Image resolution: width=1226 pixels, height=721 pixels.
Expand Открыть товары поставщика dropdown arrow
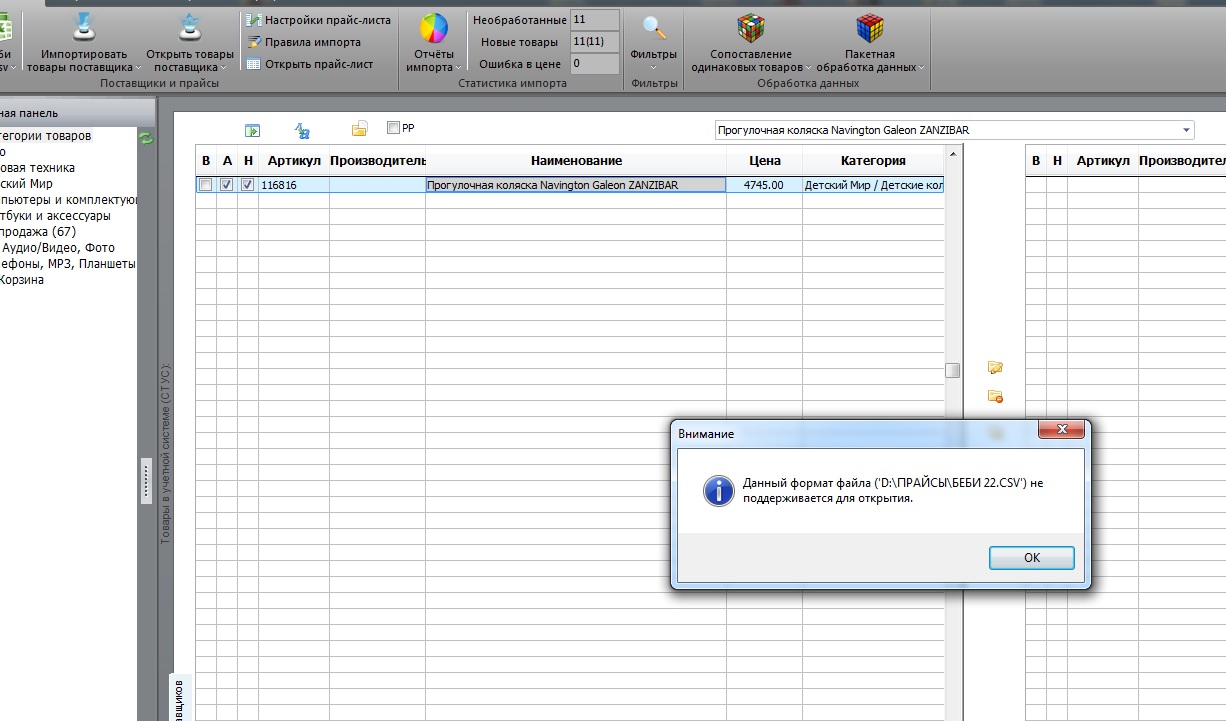point(222,68)
